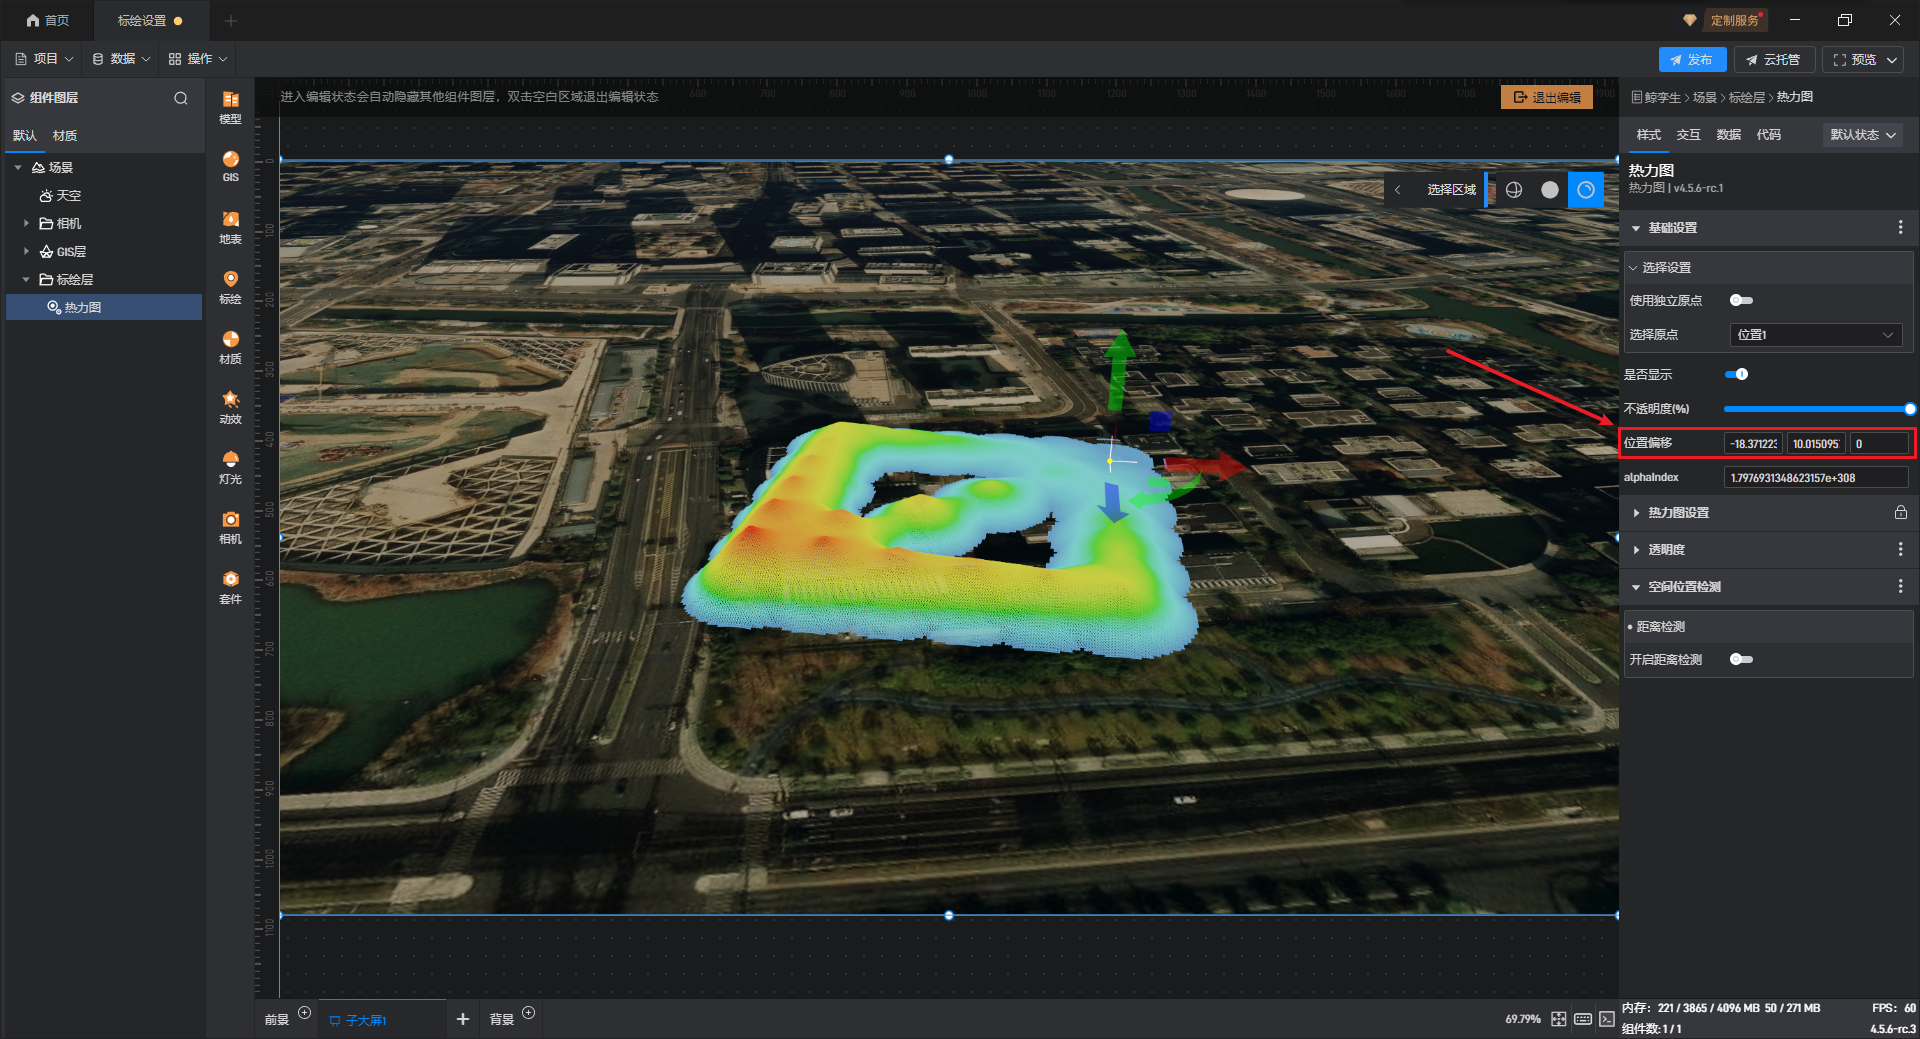Expand the 热力图设置 section
The image size is (1920, 1039).
1636,513
